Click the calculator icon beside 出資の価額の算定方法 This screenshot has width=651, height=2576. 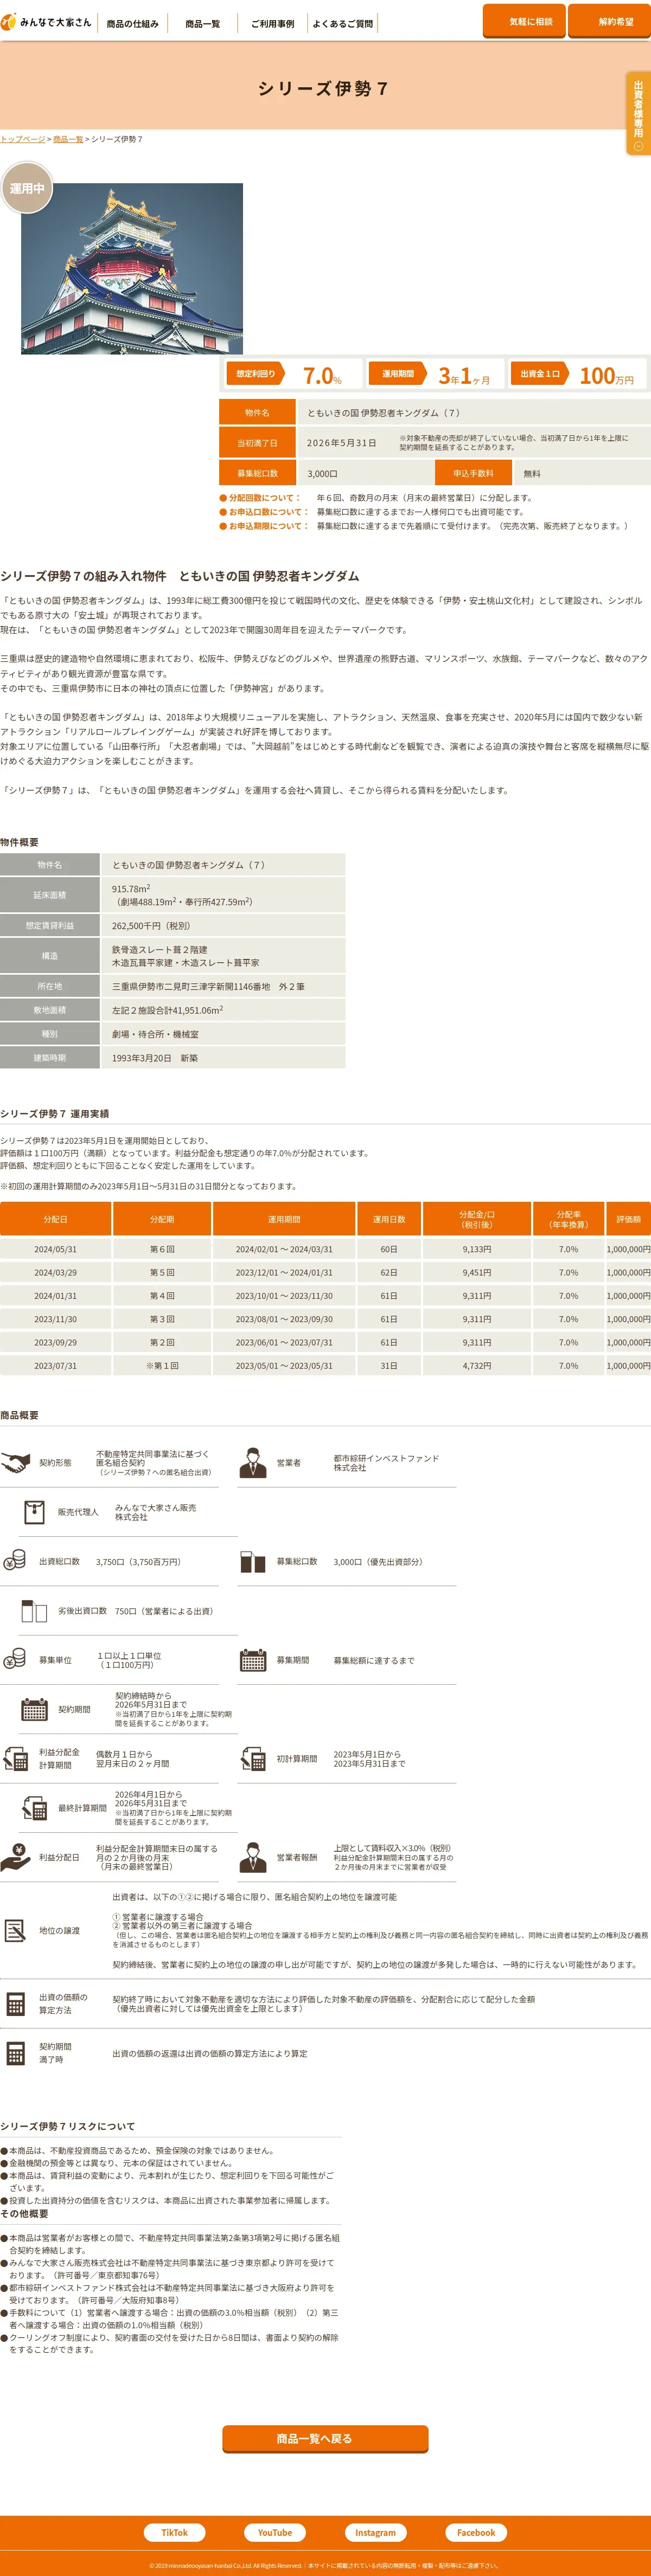pos(15,2004)
